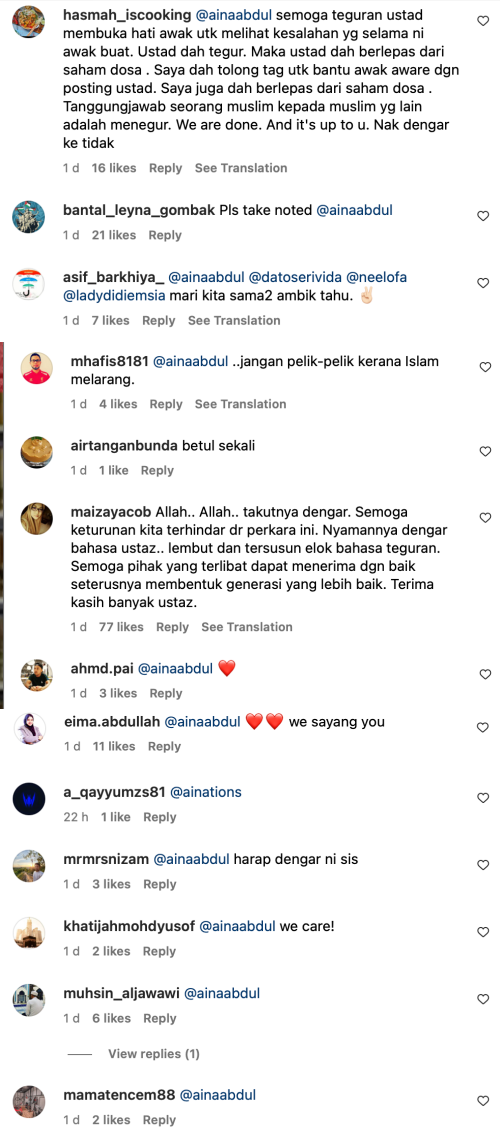Show translation for maizayacob's comment
The image size is (500, 1143).
pos(247,627)
